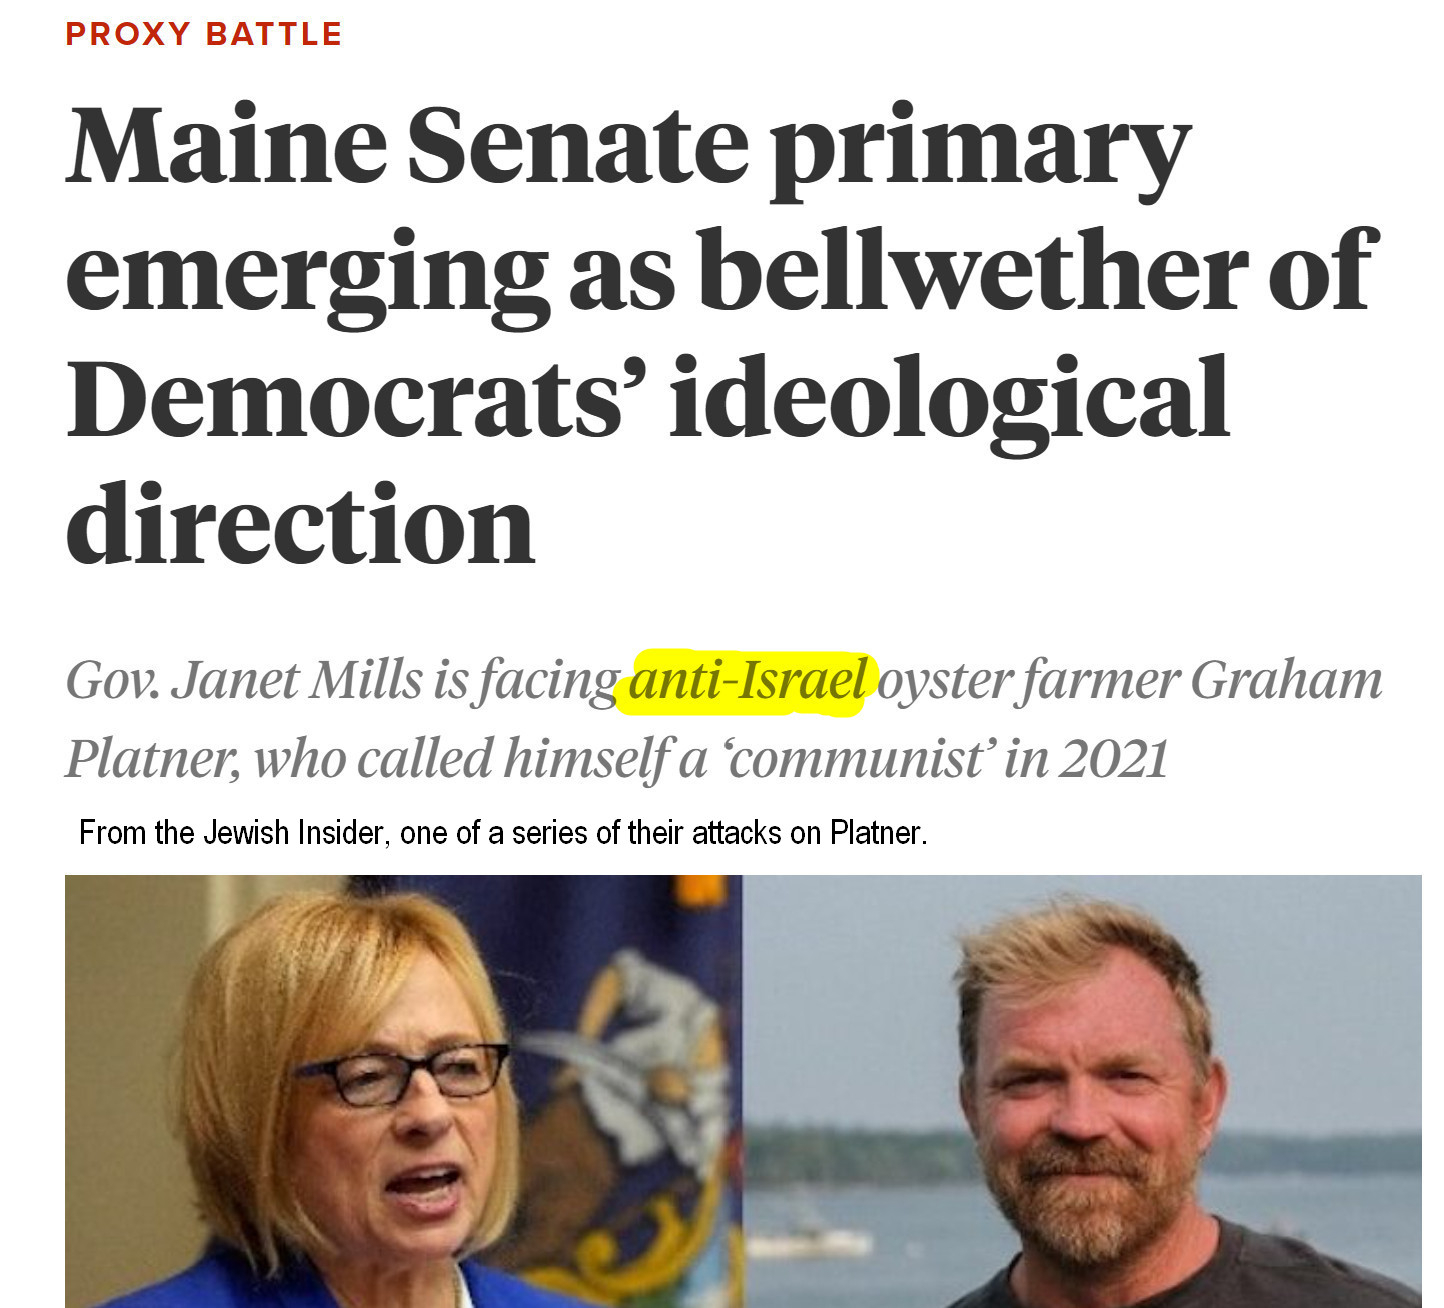
Task: Click 'Graham' in the italic subheadline
Action: point(1286,682)
